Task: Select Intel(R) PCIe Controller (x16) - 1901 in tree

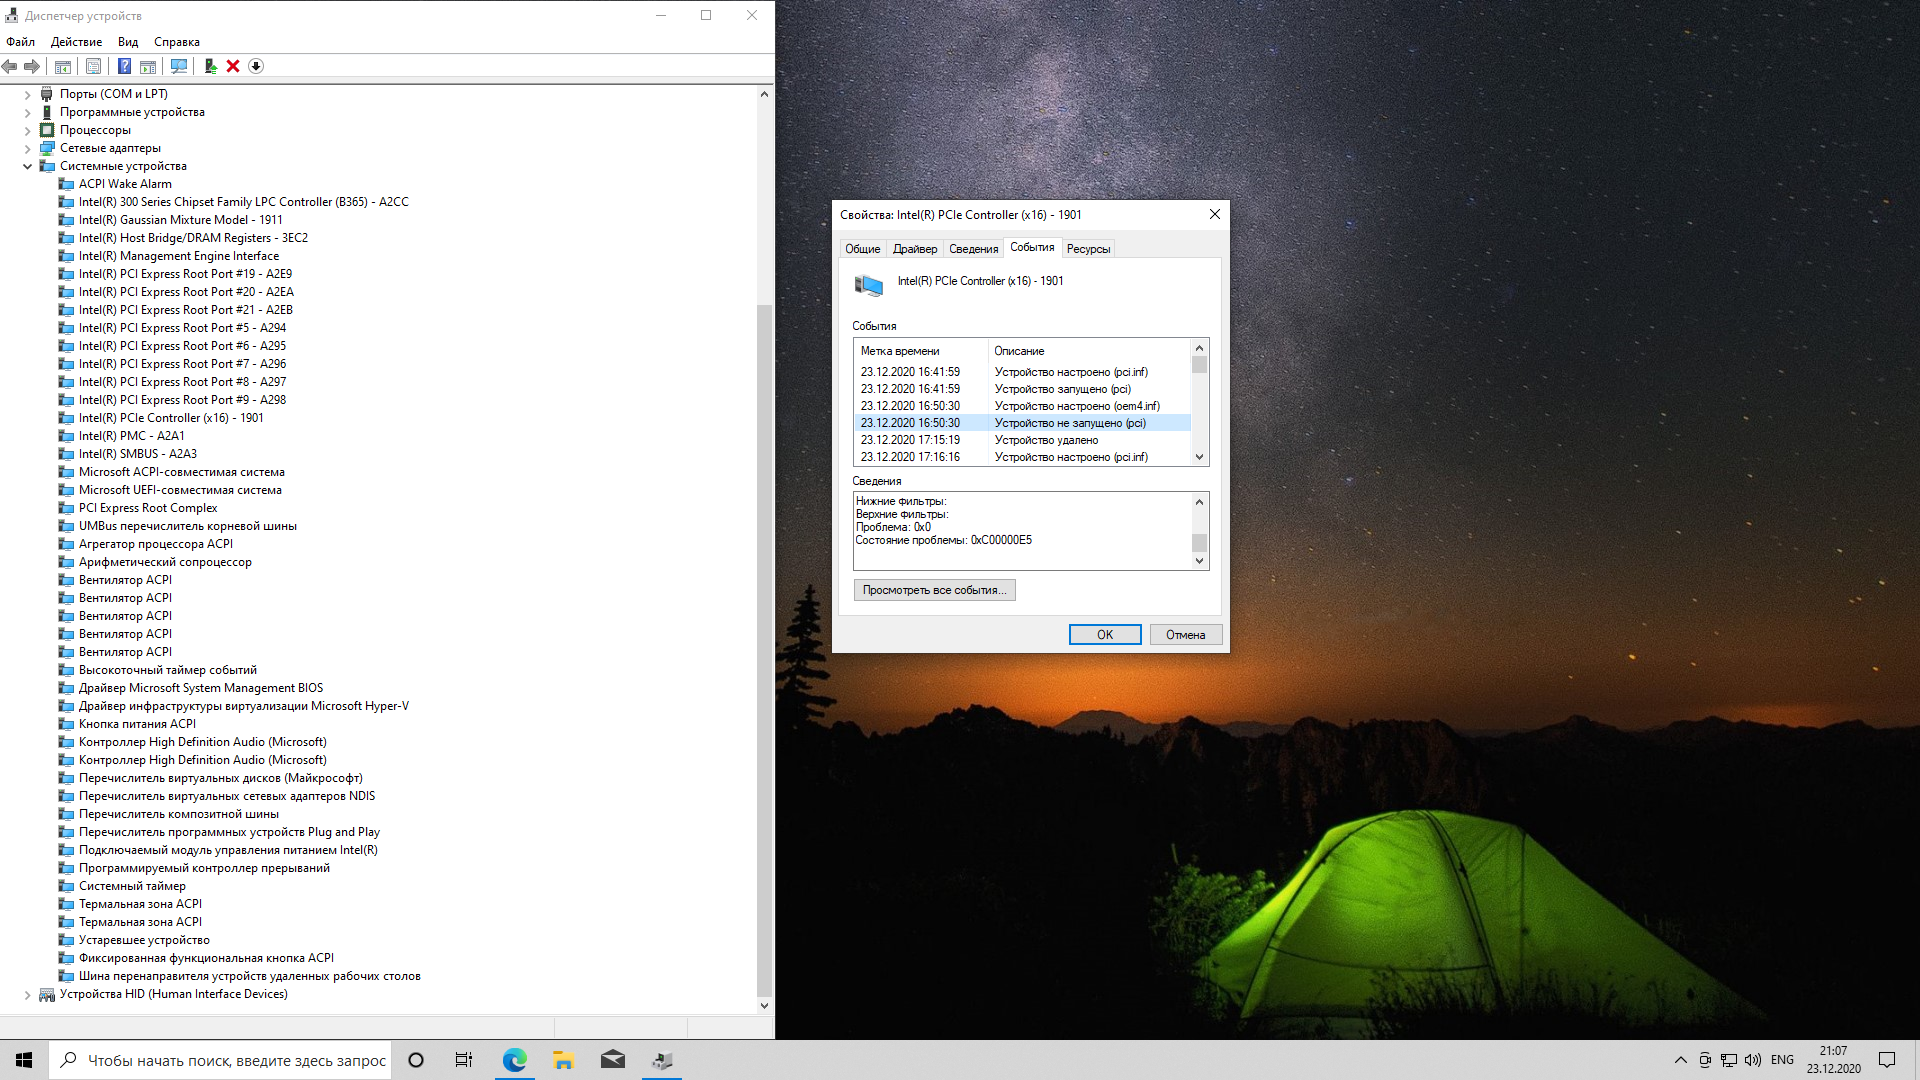Action: (x=171, y=418)
